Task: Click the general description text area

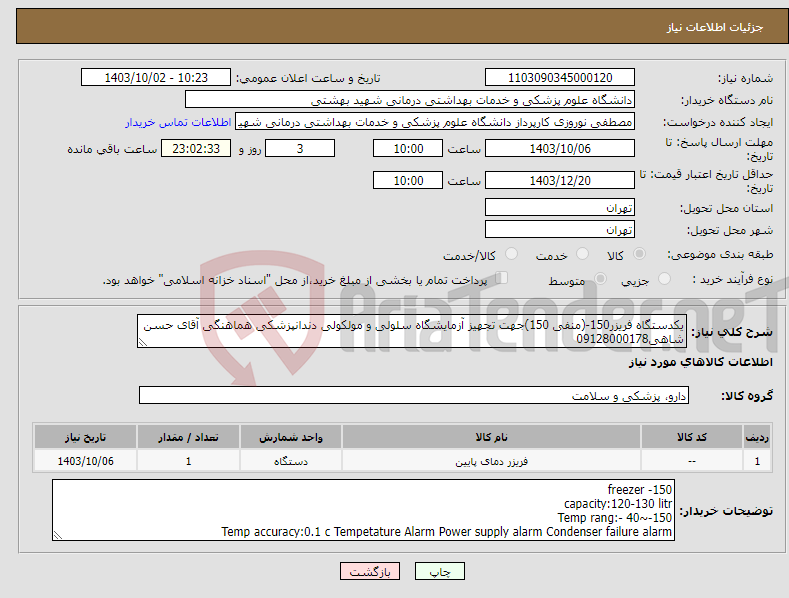Action: 412,331
